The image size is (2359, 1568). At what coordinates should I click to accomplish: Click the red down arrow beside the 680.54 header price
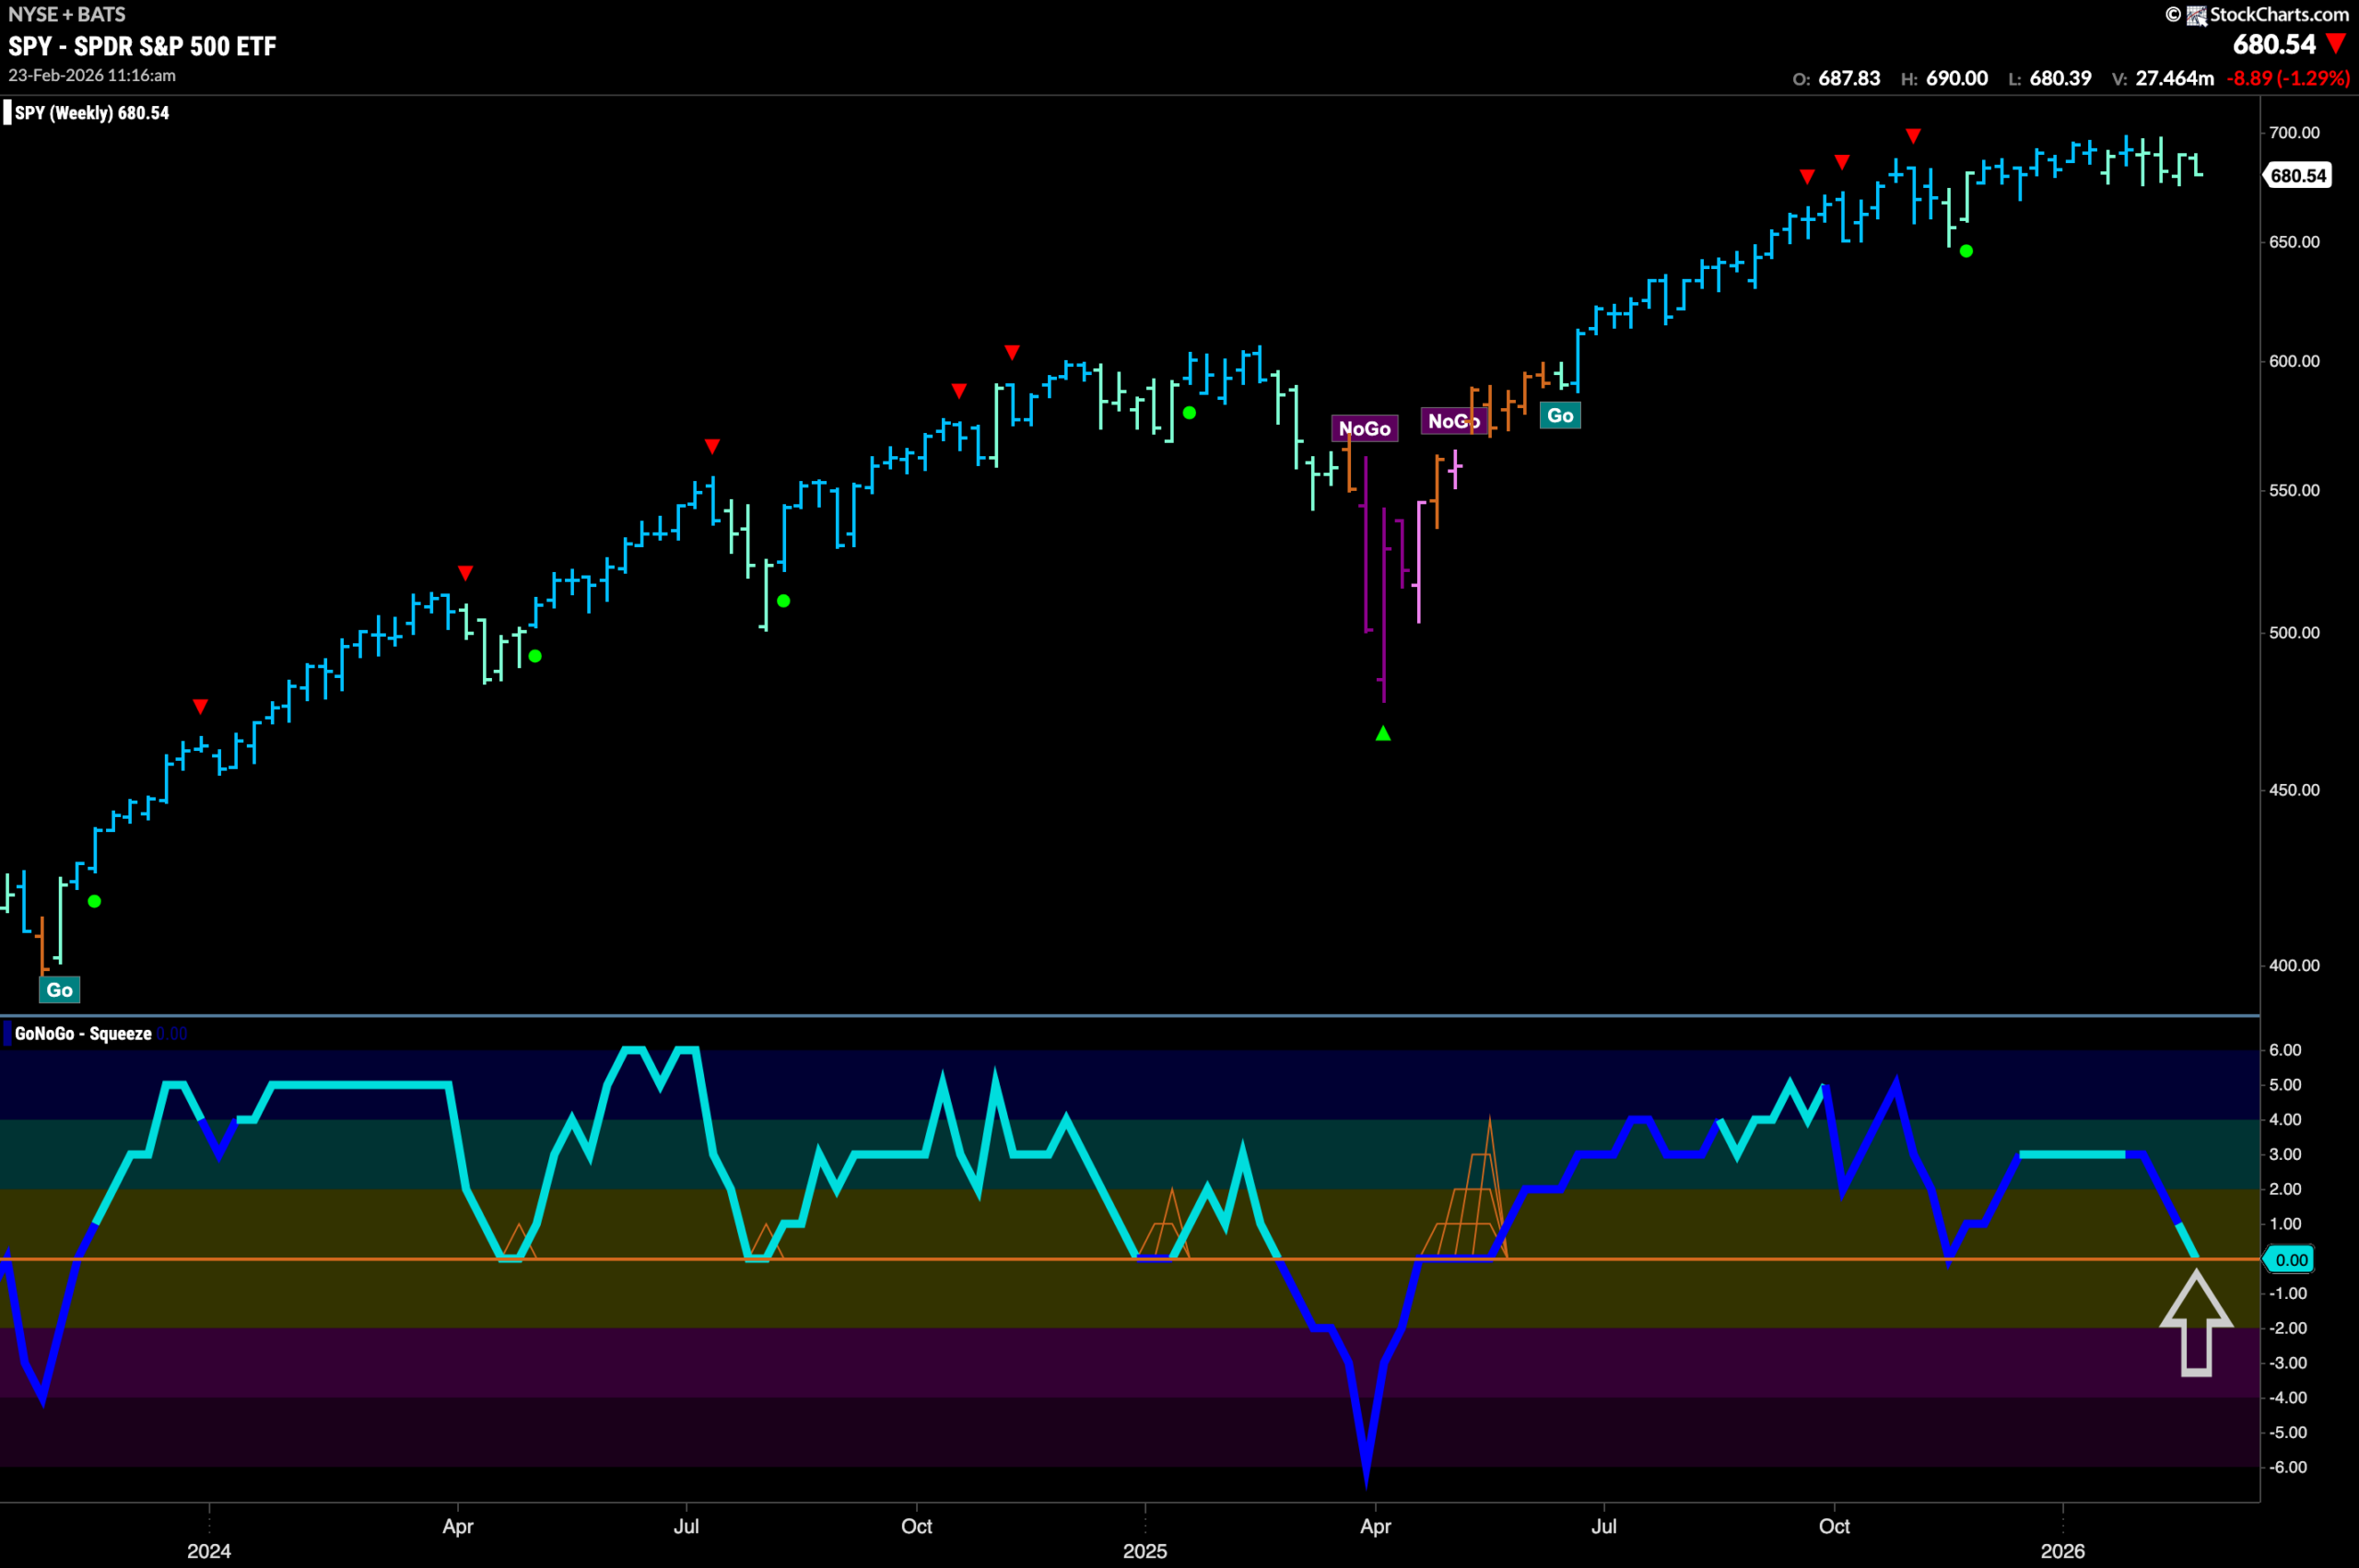(2336, 44)
